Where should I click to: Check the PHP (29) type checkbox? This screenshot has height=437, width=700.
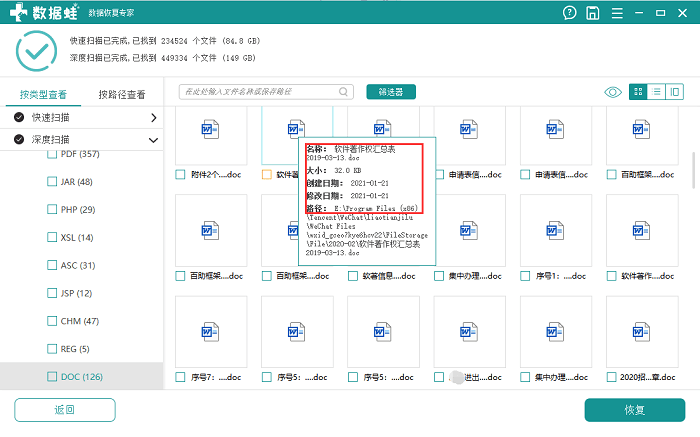pos(52,209)
